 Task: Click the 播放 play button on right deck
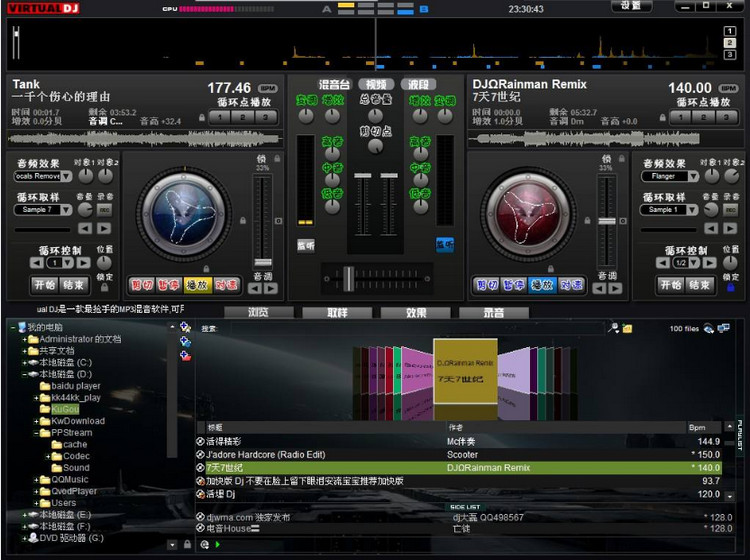541,285
